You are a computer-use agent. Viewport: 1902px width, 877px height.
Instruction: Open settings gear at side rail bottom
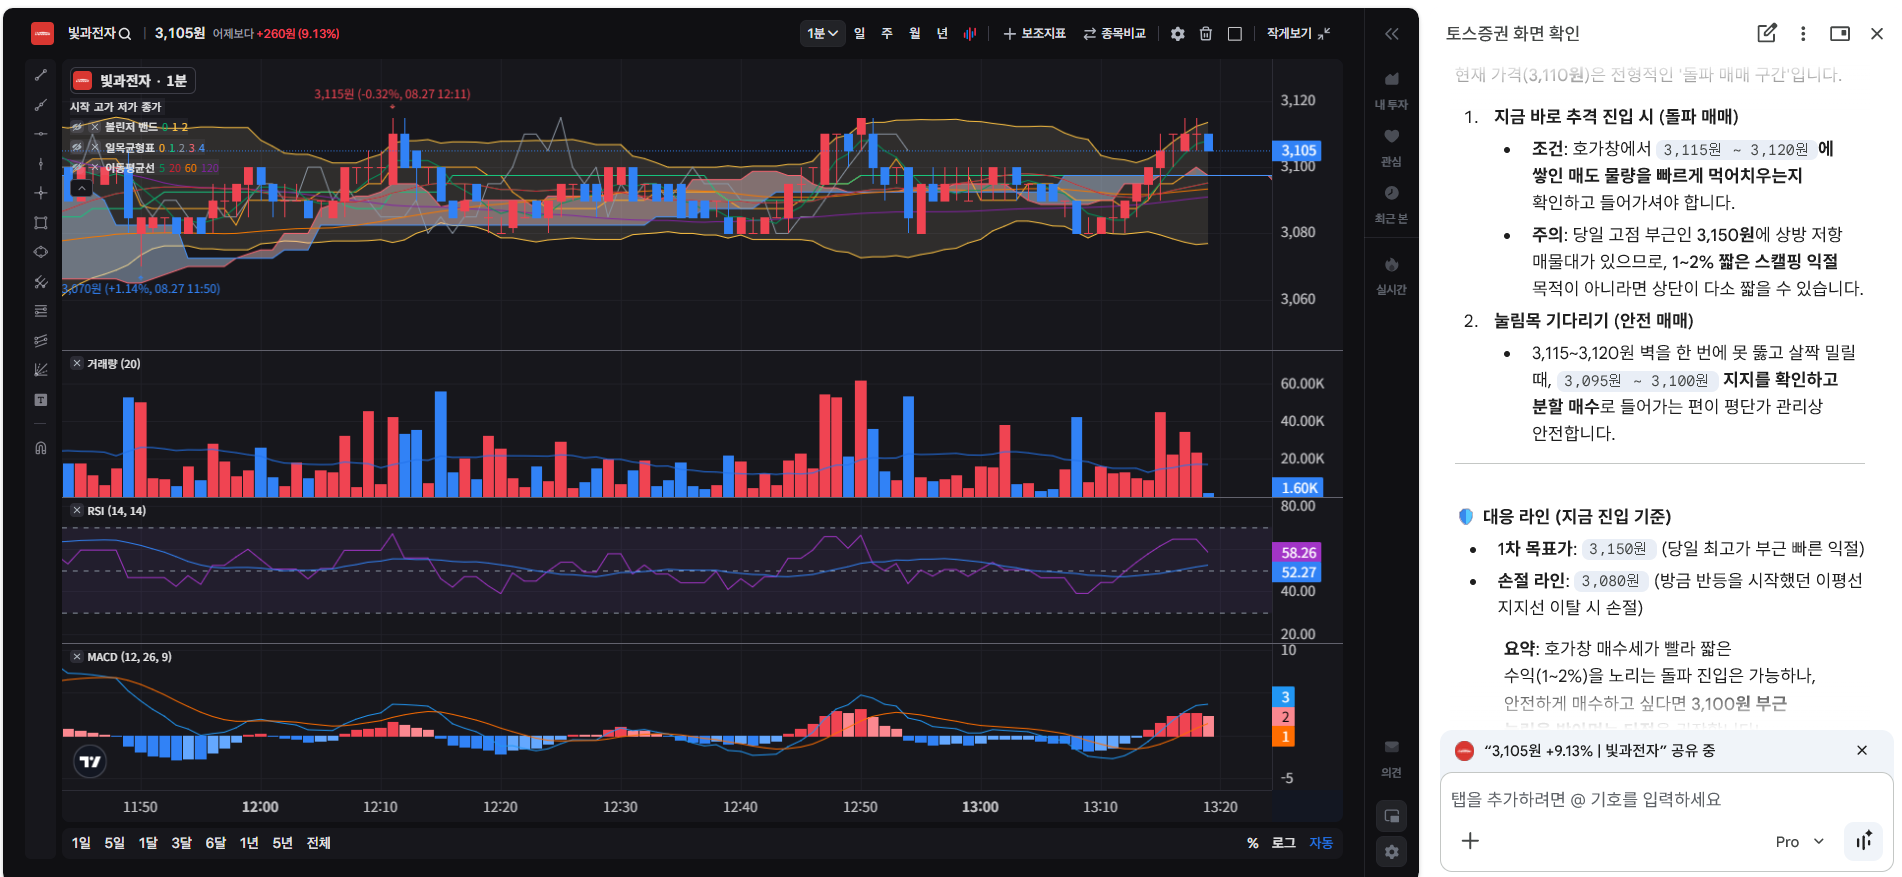click(x=1391, y=852)
